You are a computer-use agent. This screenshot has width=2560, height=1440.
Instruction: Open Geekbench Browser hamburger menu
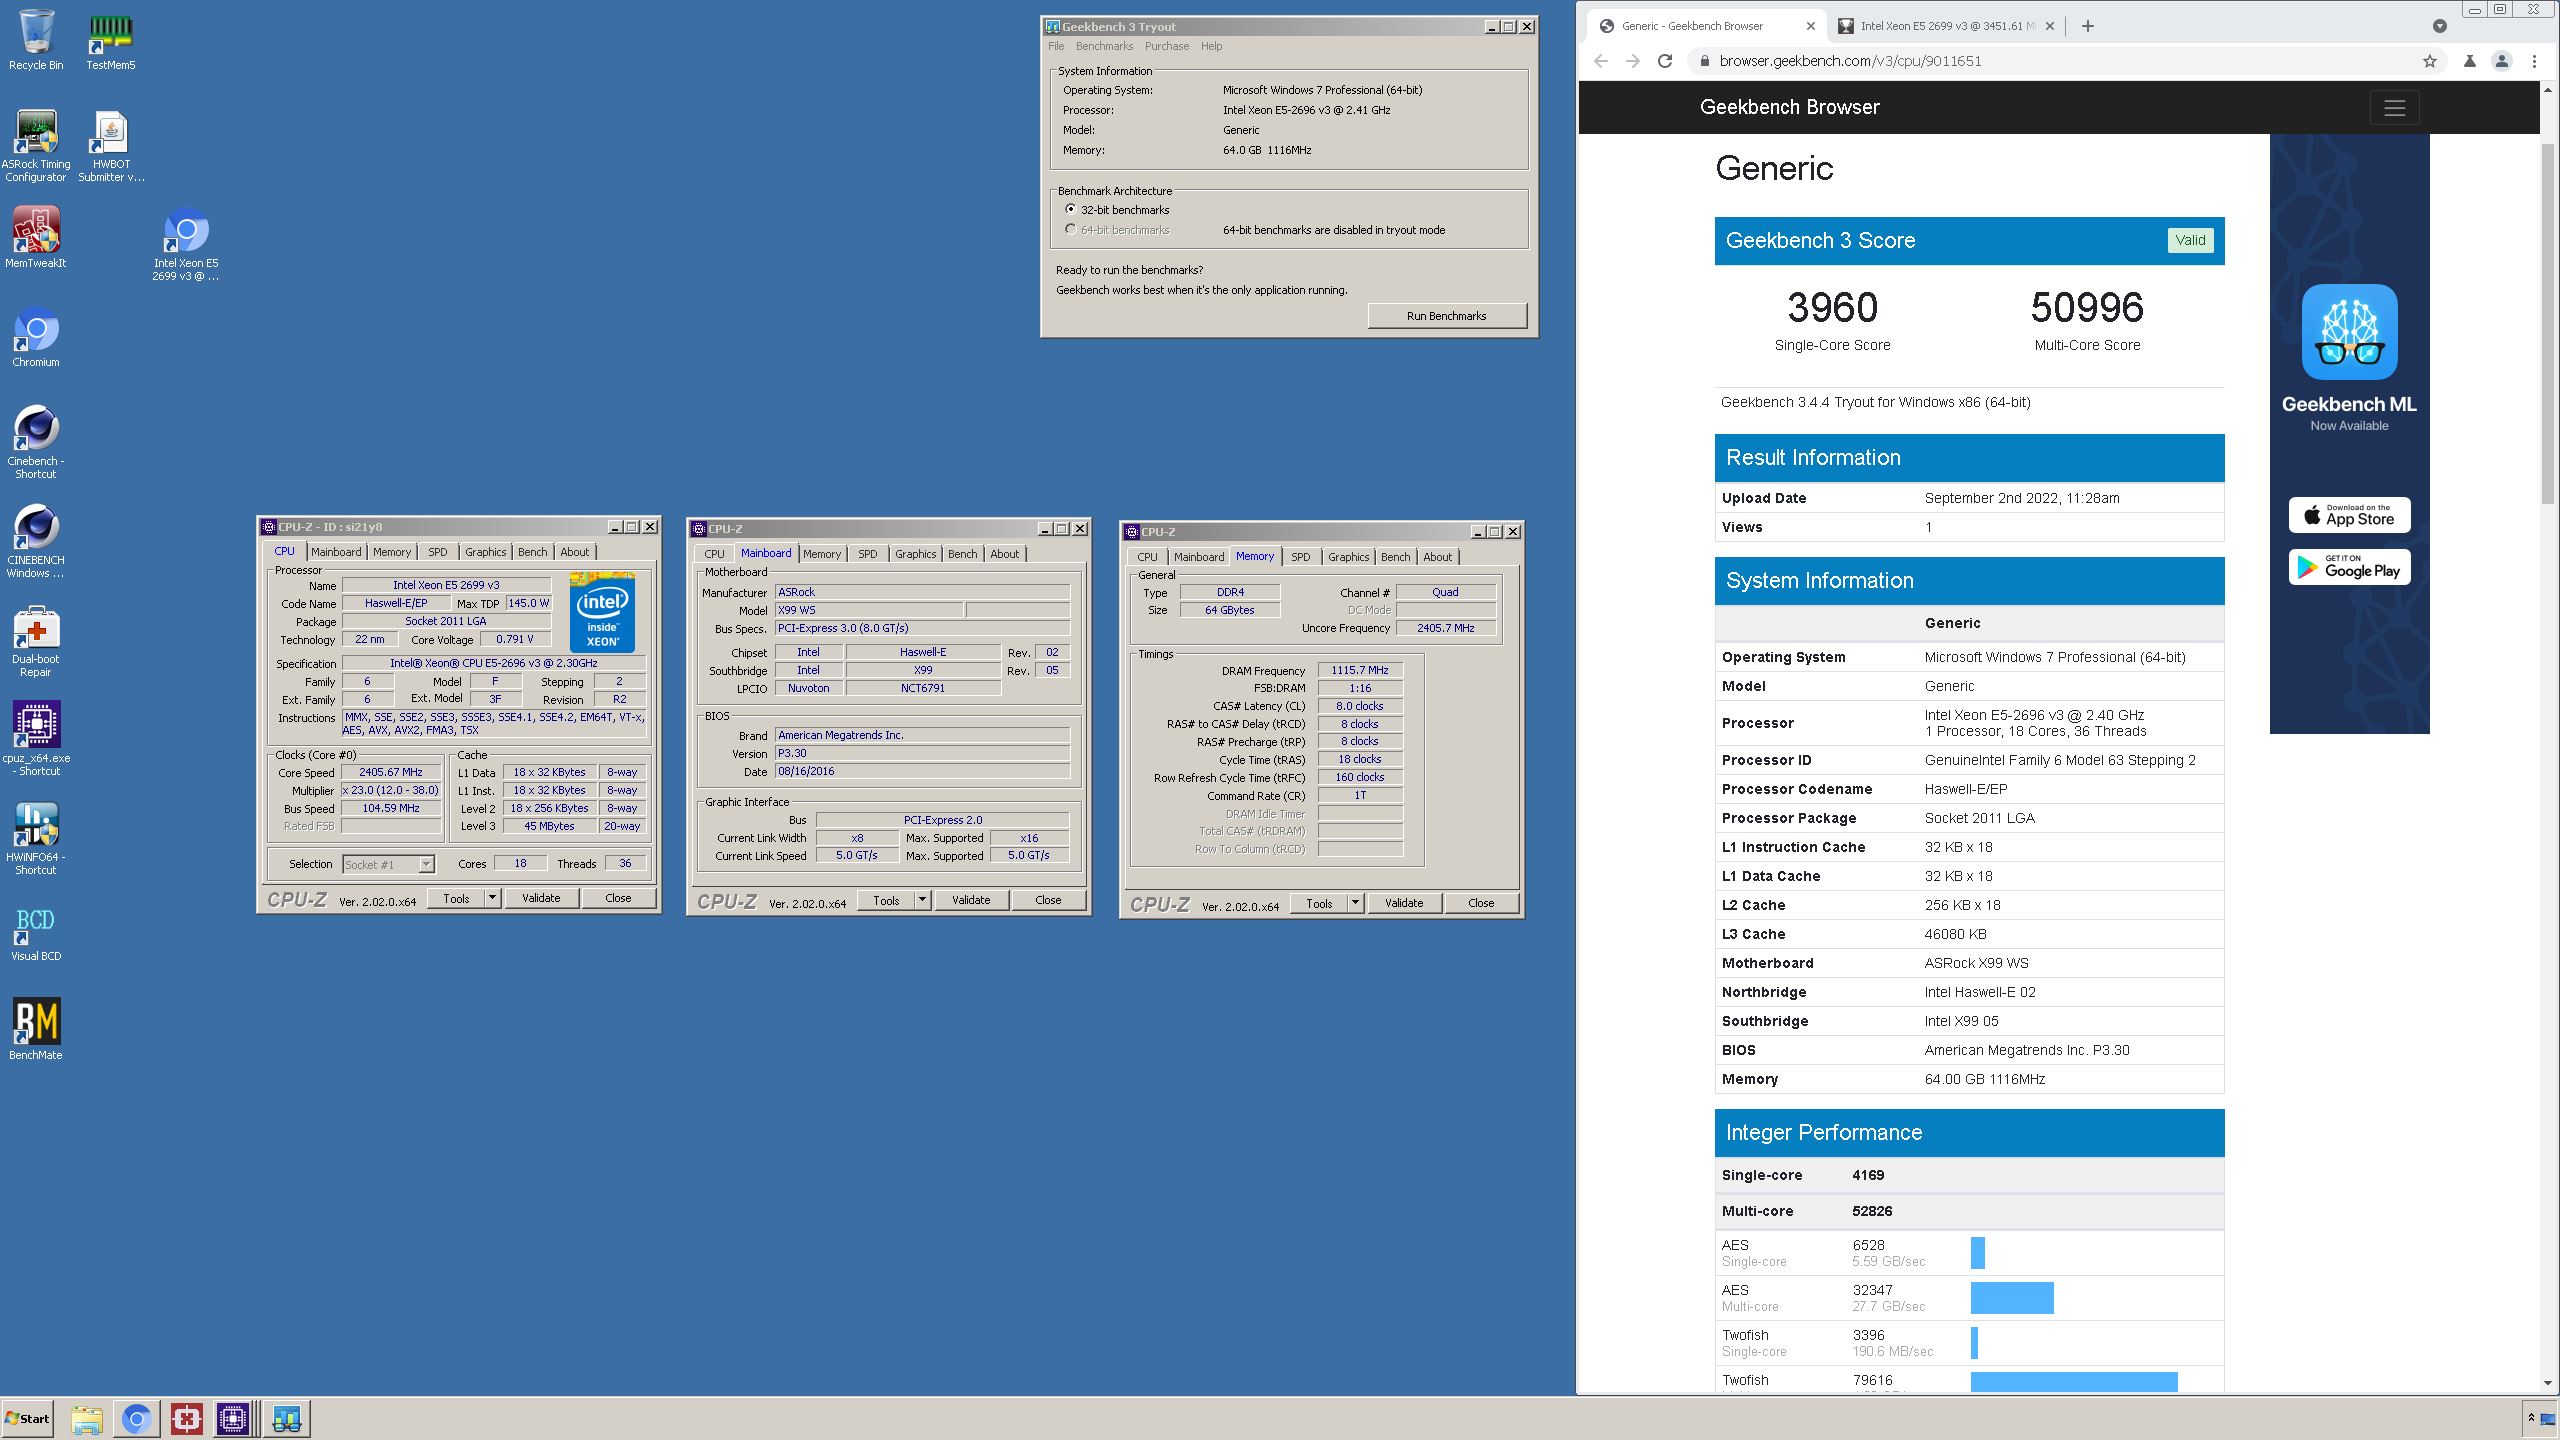(x=2394, y=108)
